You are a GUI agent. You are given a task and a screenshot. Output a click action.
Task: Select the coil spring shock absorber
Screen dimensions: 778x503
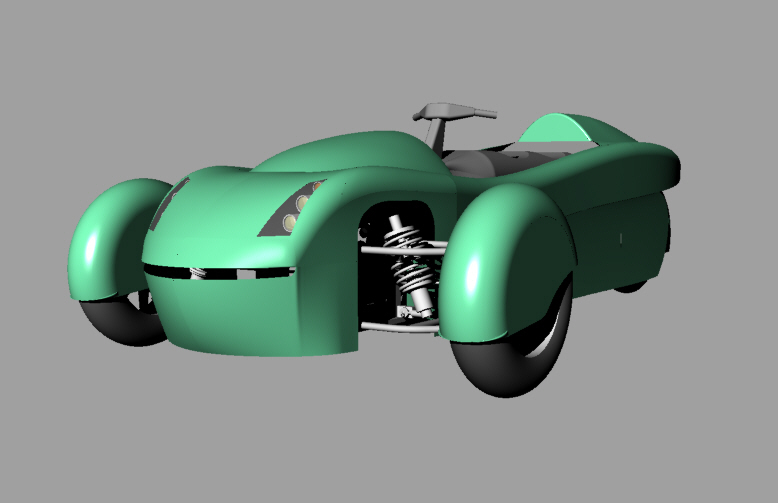click(410, 266)
